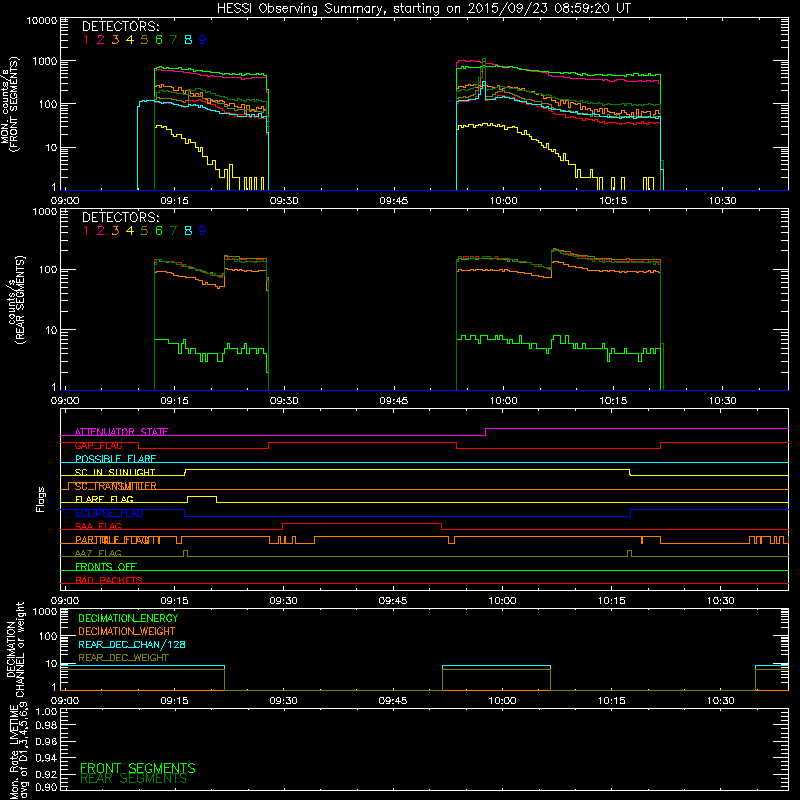Click the DECIMATION_WEIGHT legend entry

pos(127,631)
